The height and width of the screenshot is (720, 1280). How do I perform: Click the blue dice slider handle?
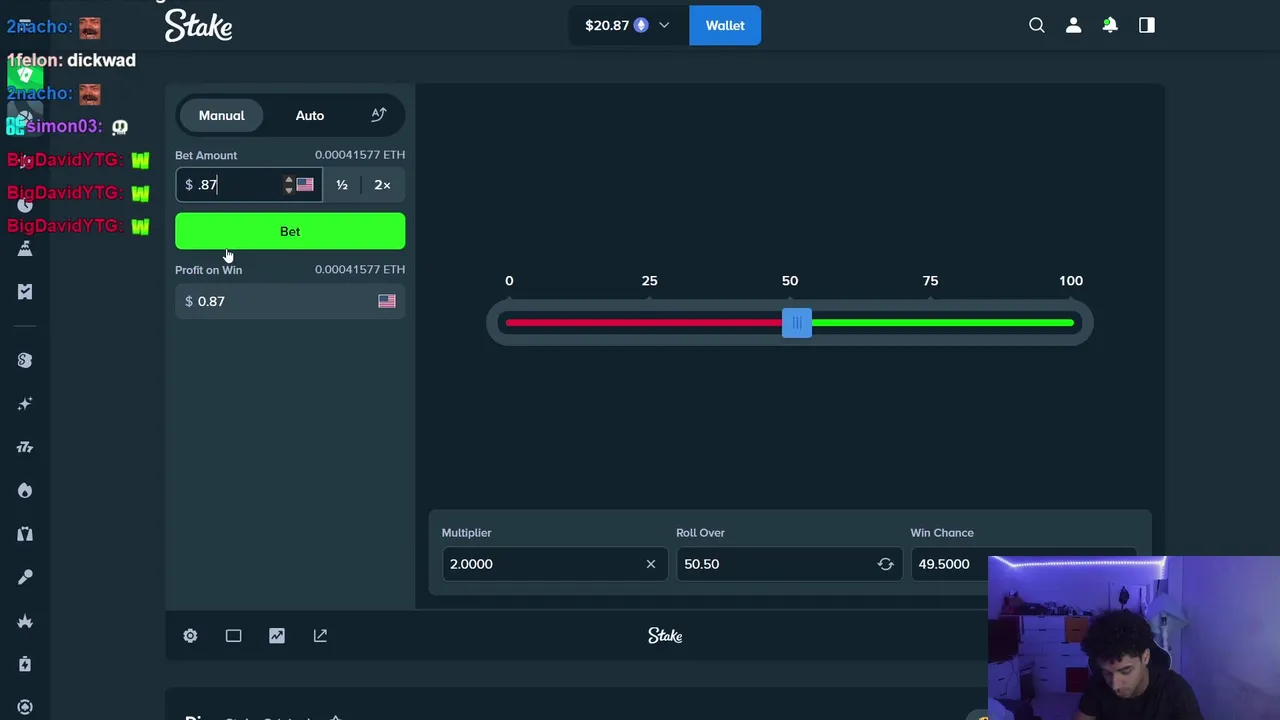pos(797,322)
